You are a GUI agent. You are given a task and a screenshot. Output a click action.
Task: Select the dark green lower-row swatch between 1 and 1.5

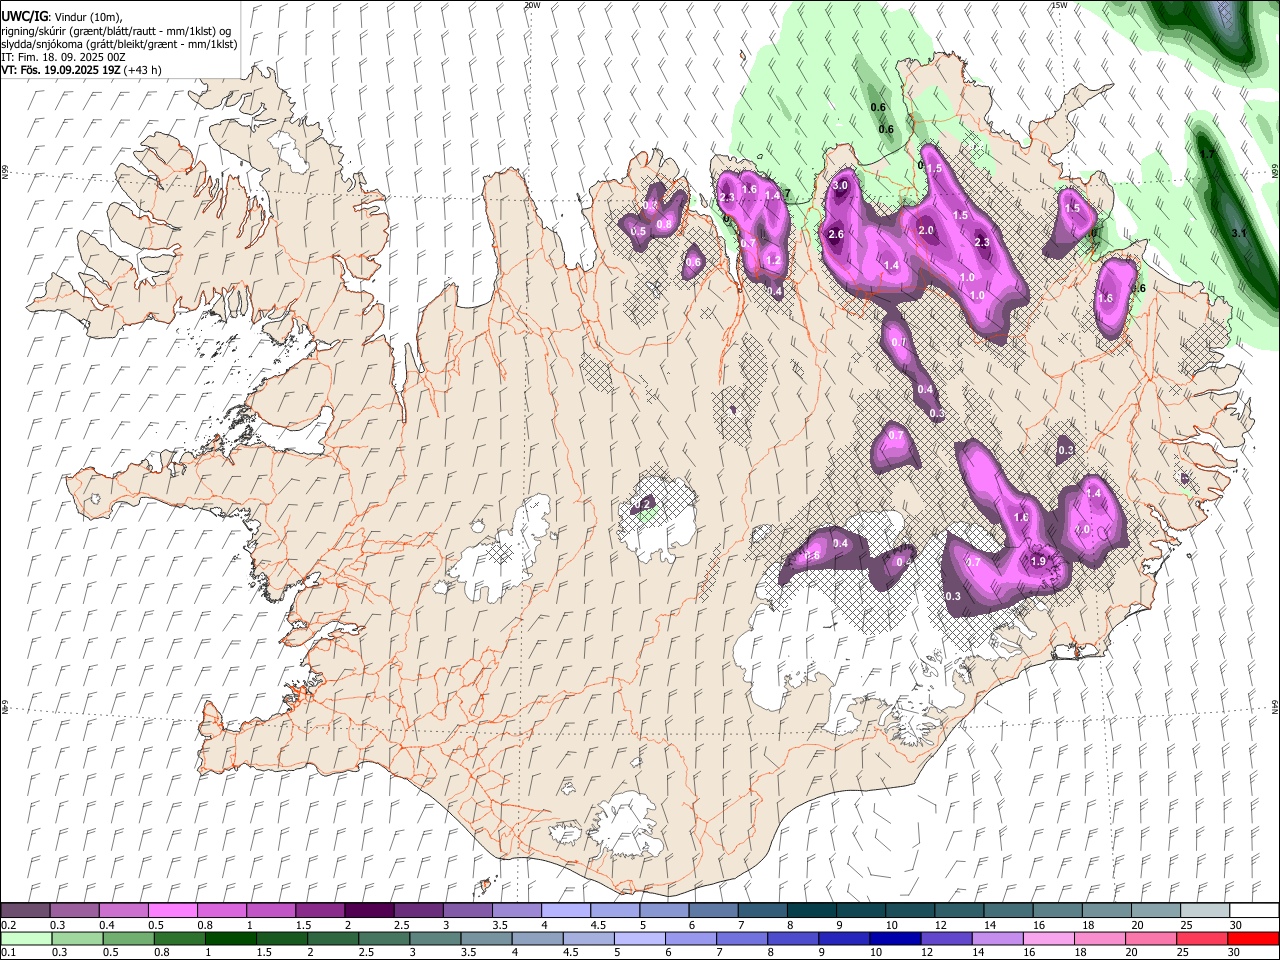[x=230, y=939]
